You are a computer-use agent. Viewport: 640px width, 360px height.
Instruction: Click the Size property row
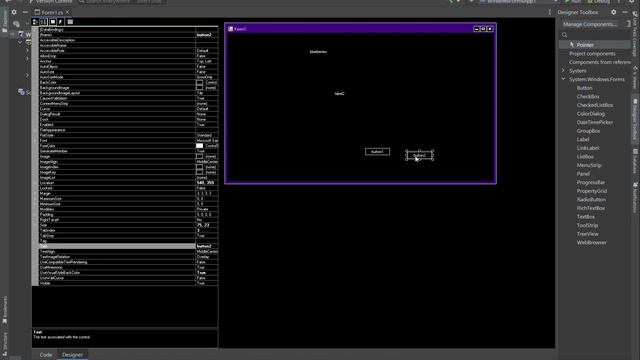pyautogui.click(x=128, y=225)
